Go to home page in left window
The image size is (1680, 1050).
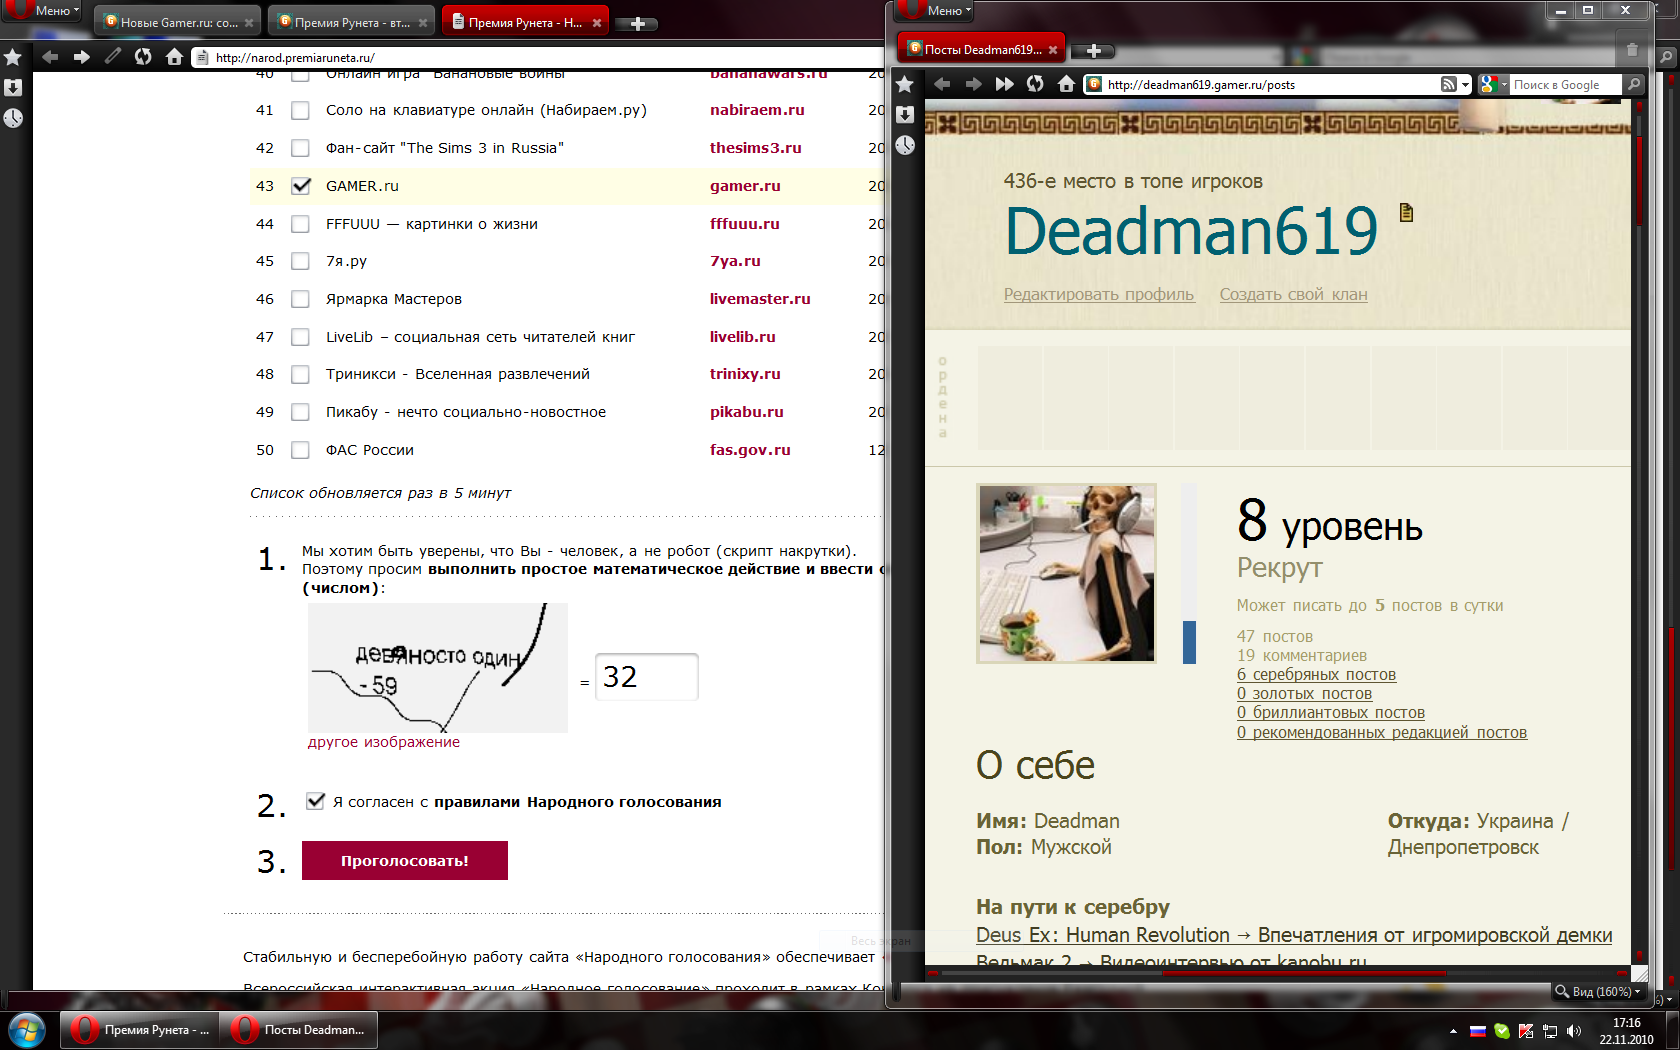(x=174, y=57)
